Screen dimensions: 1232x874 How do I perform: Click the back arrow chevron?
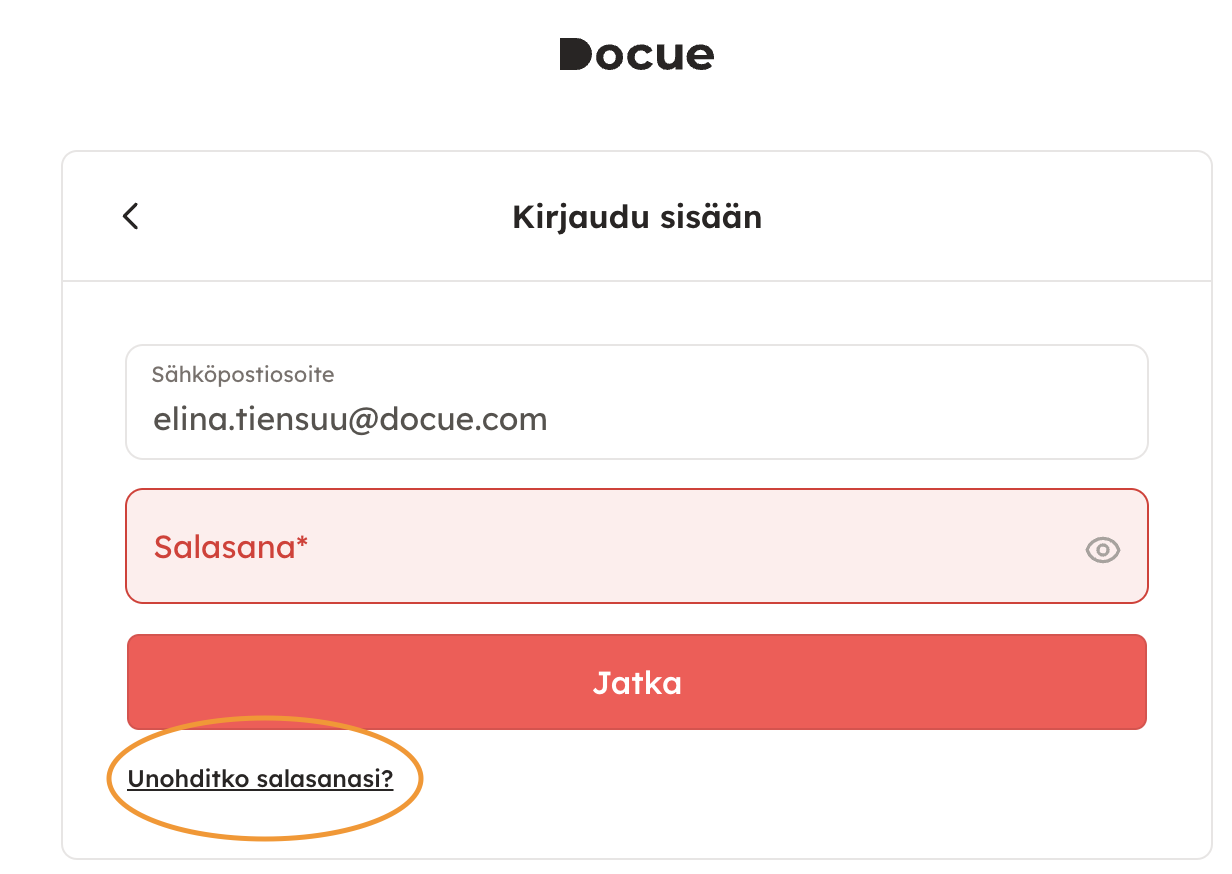[130, 216]
